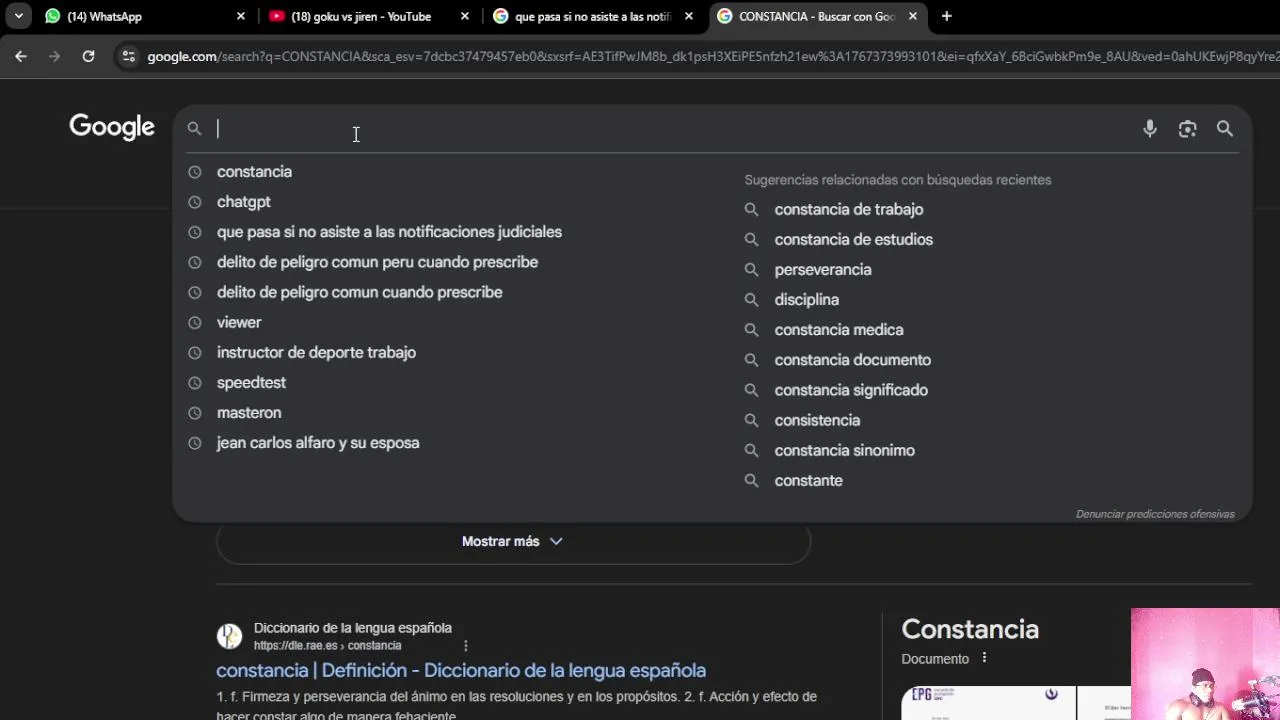Click the RAE site favicon
1280x720 pixels.
point(229,636)
